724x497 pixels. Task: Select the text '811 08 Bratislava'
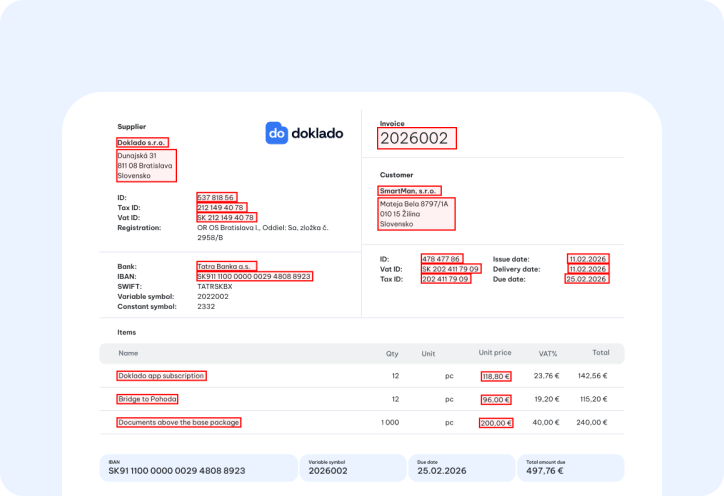[145, 165]
